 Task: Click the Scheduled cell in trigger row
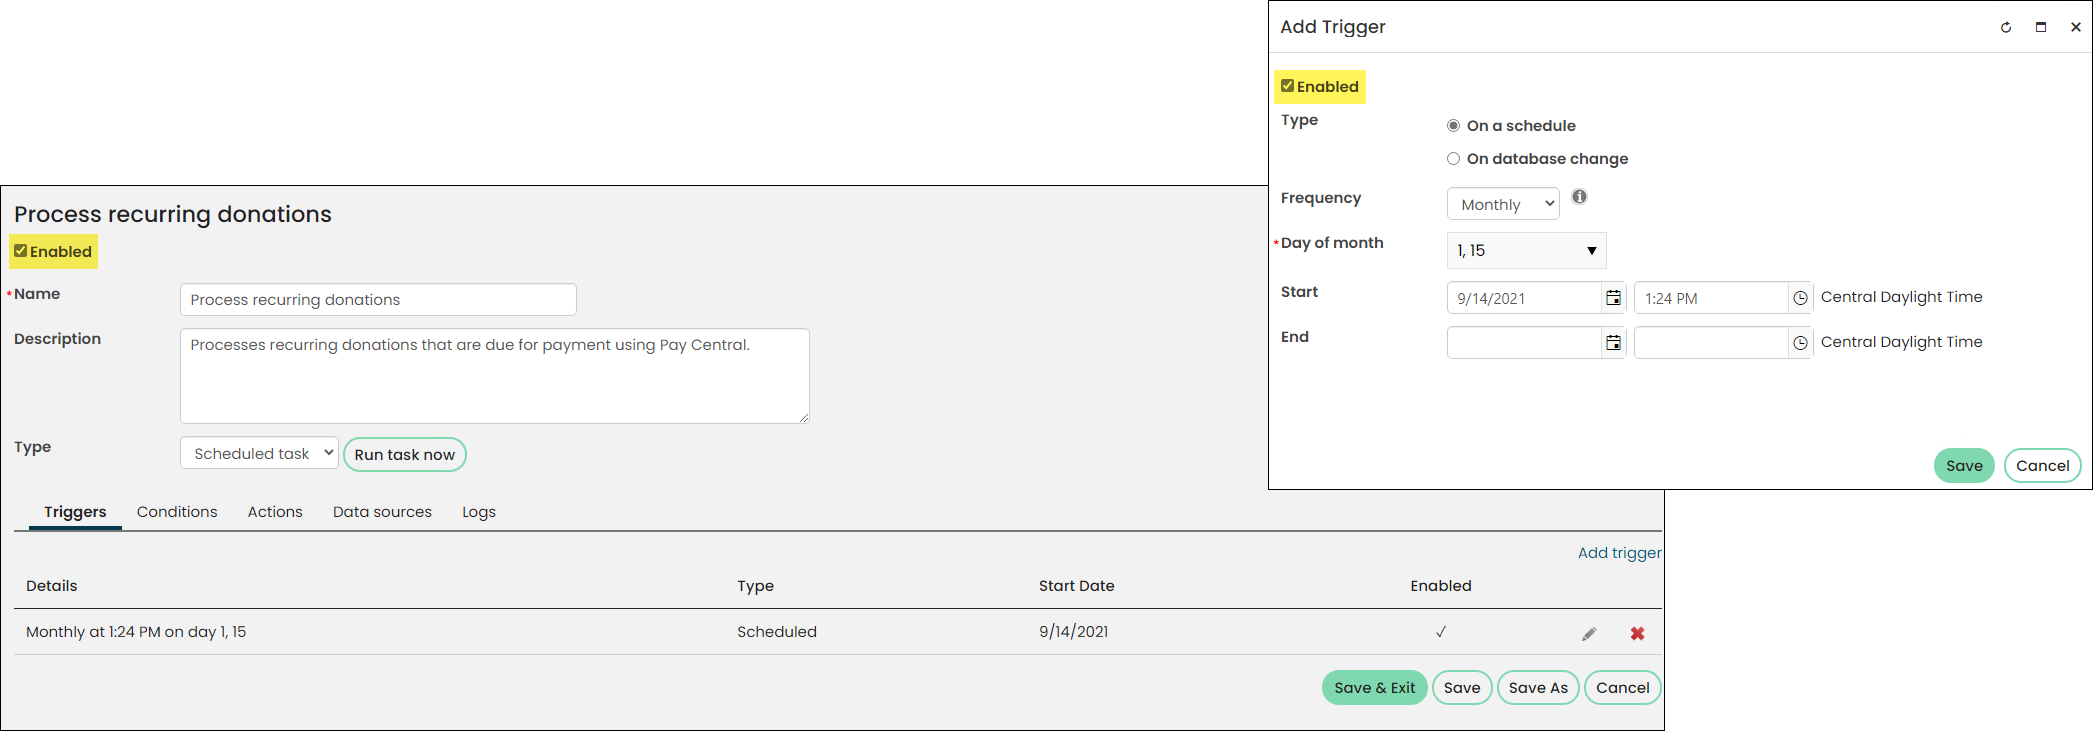(777, 632)
